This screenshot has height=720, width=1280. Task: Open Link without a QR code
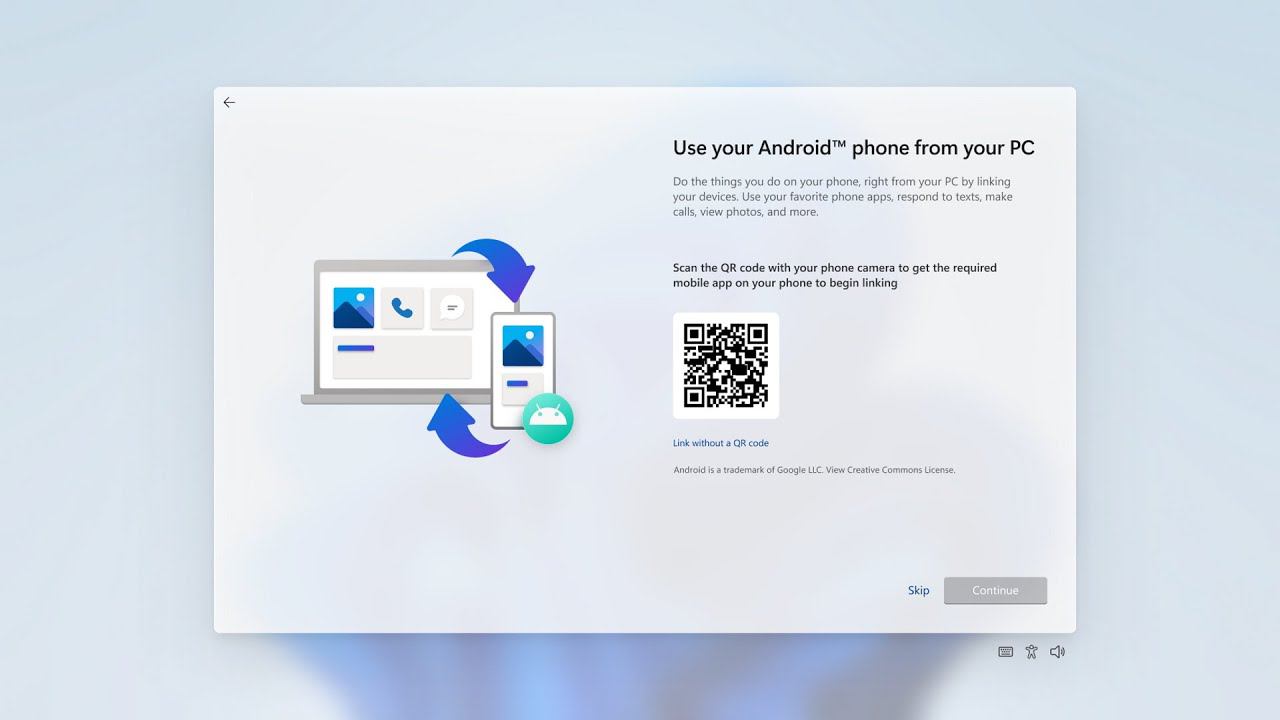click(x=721, y=443)
